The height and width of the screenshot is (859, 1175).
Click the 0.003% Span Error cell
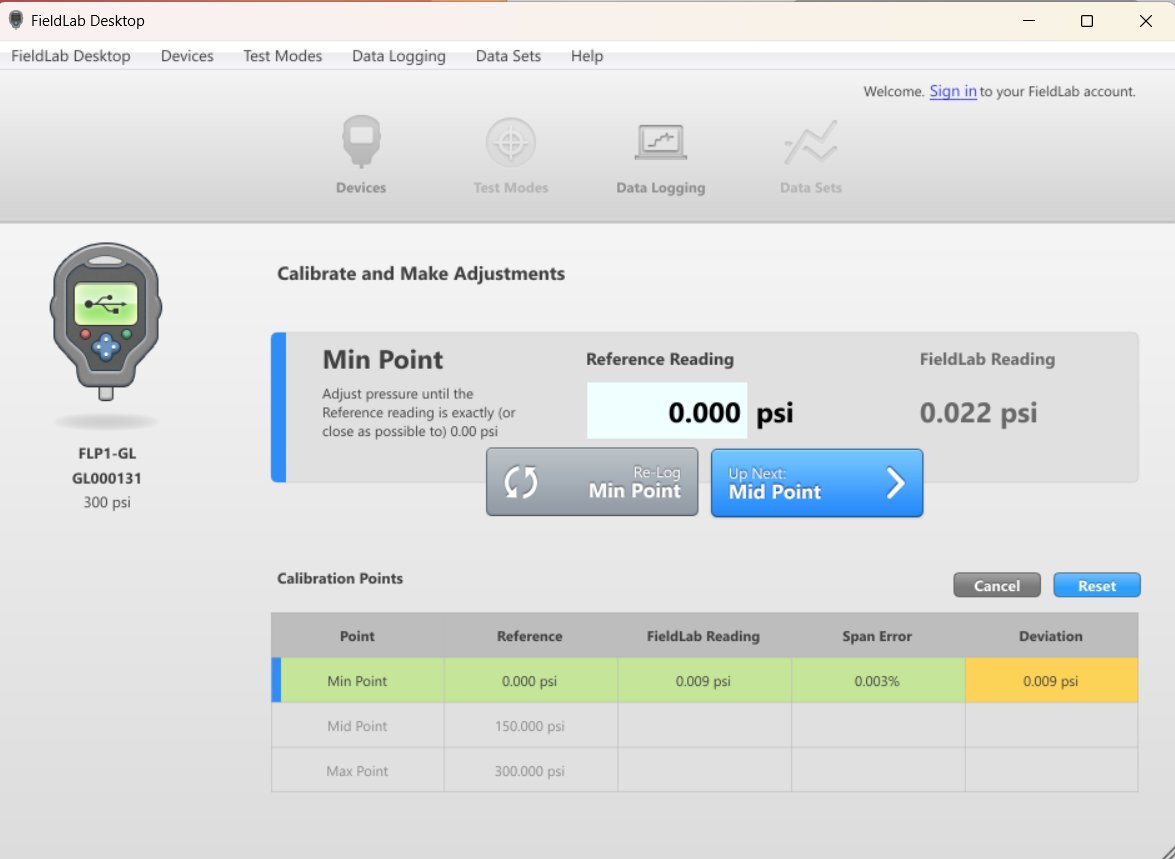878,681
